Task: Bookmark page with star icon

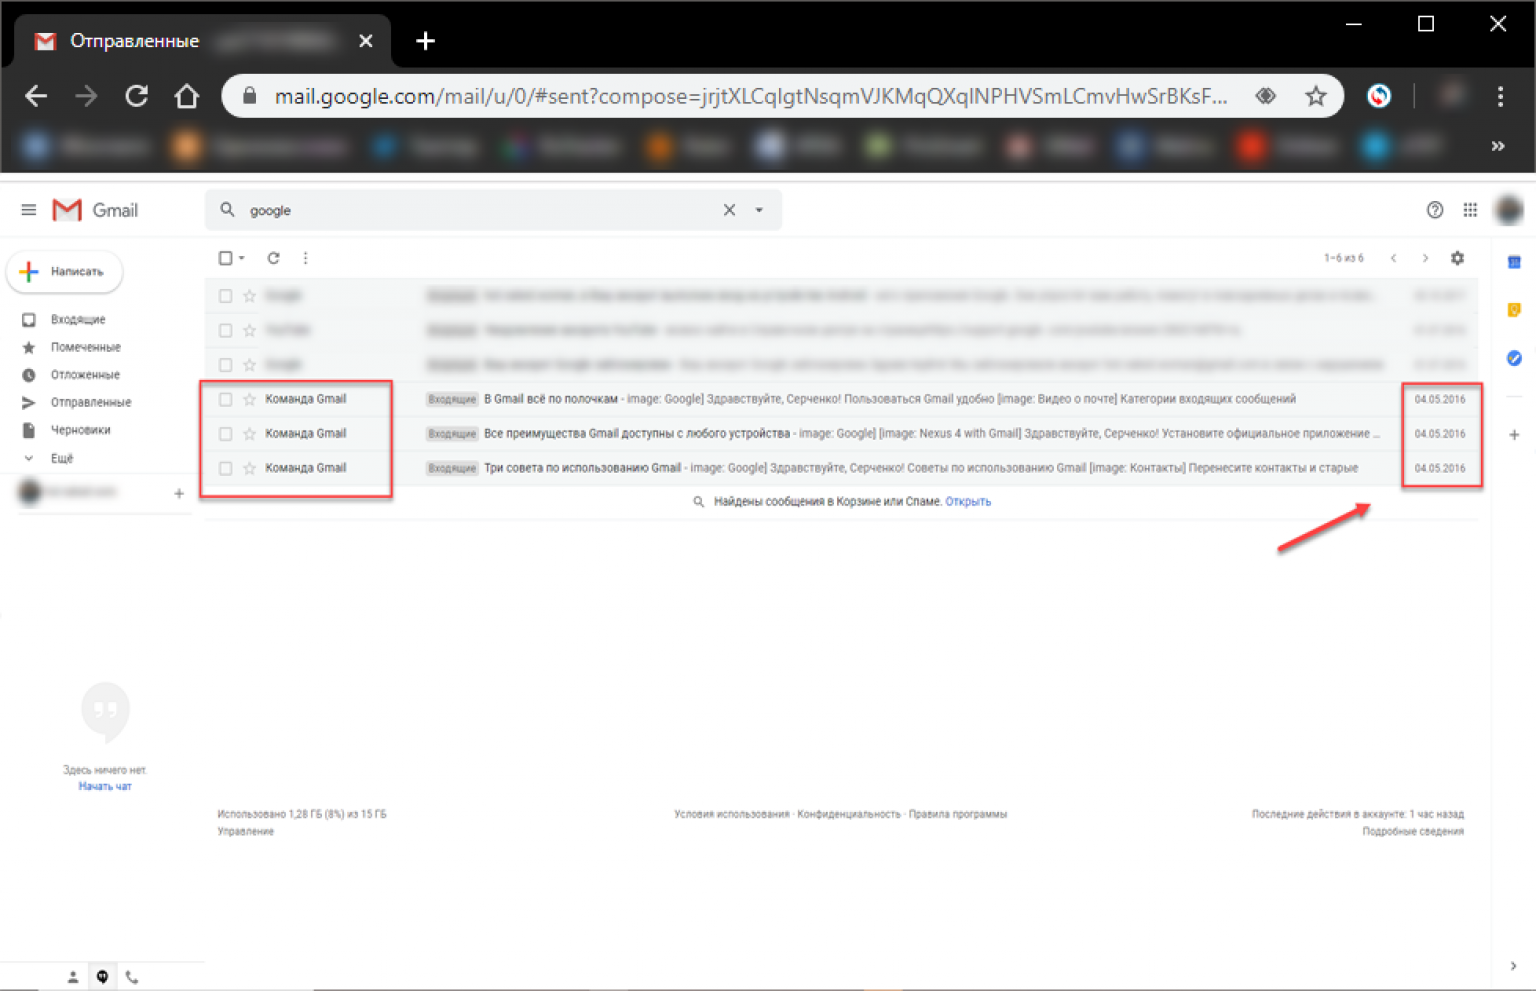Action: tap(1316, 96)
